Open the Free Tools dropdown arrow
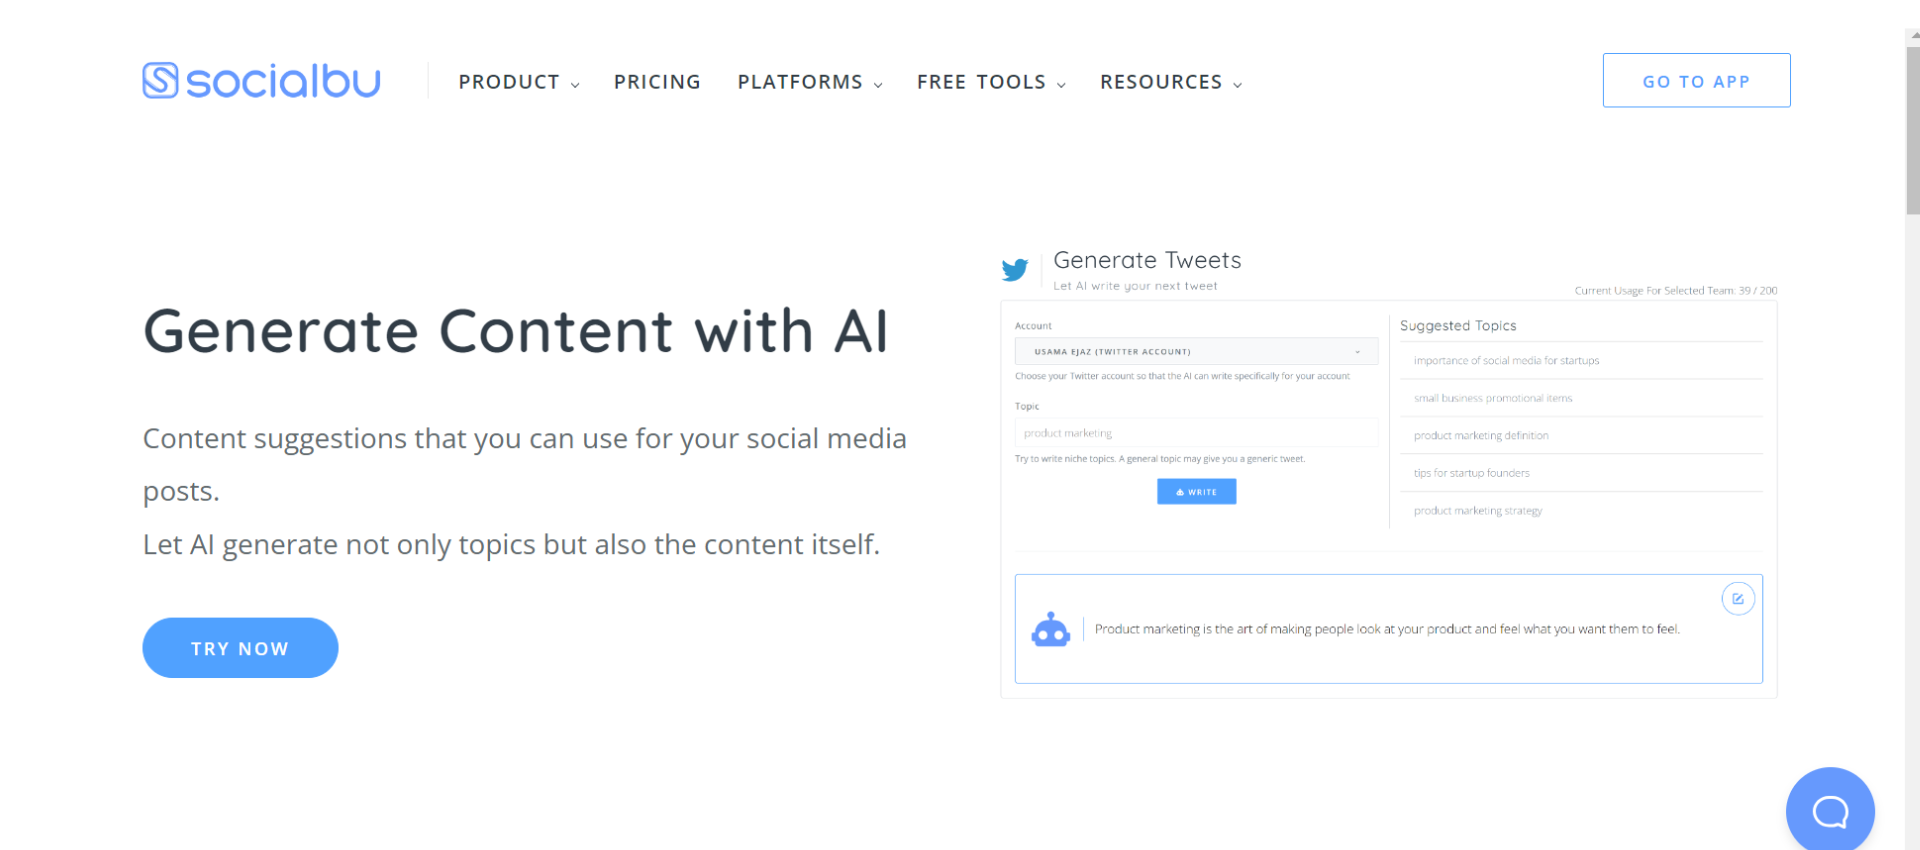This screenshot has height=850, width=1920. tap(1061, 85)
